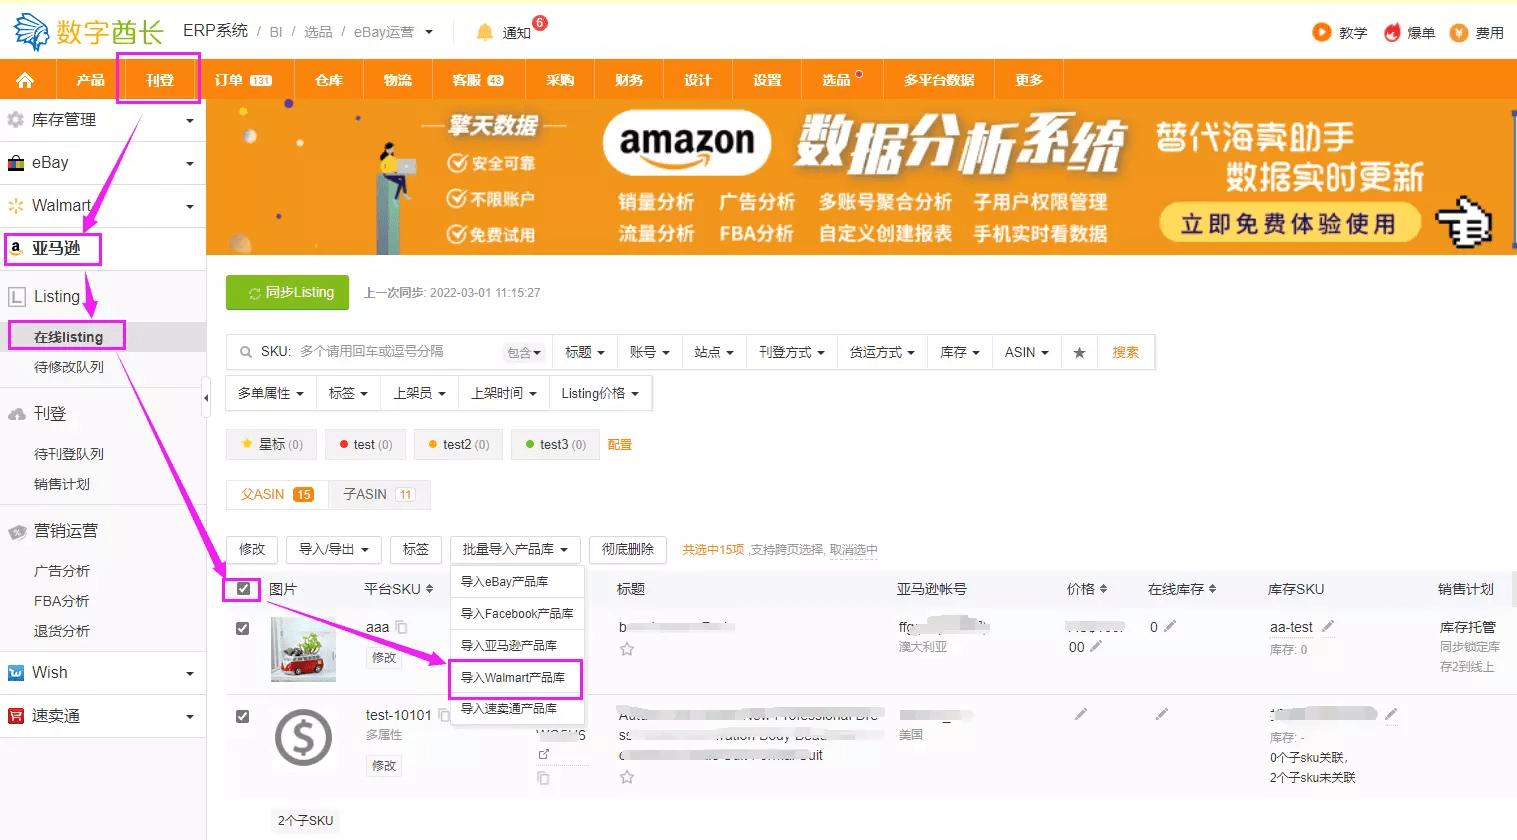This screenshot has height=840, width=1517.
Task: Uncheck the checkbox for SKU test-10101
Action: (x=242, y=716)
